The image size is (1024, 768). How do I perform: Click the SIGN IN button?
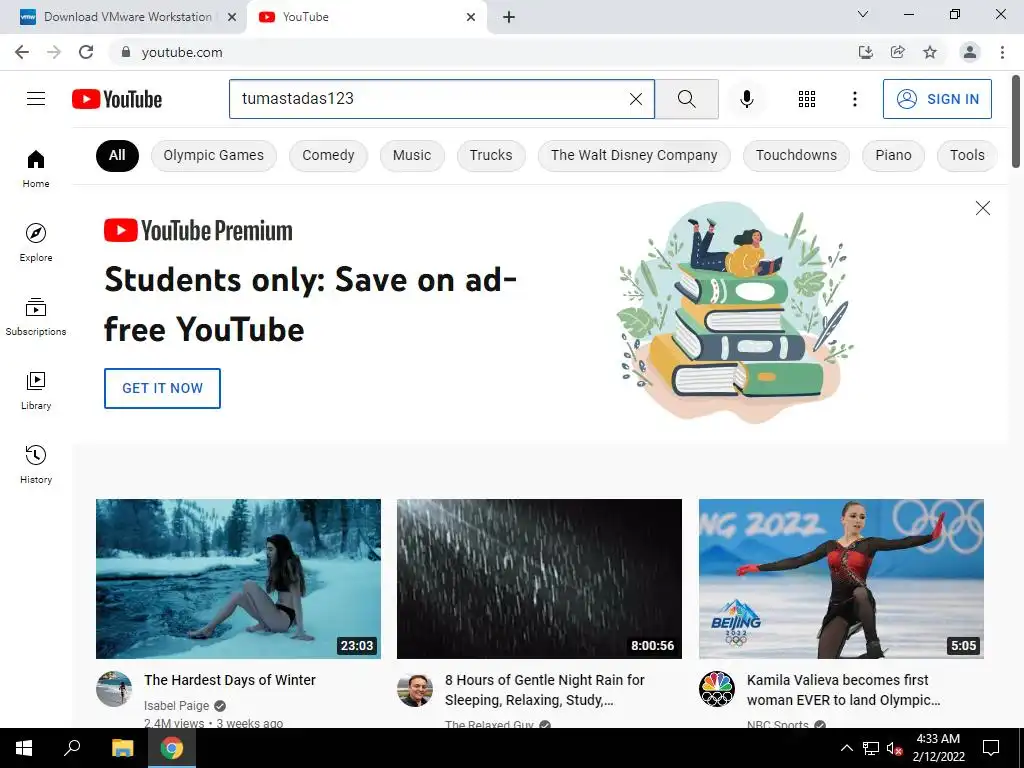point(937,99)
